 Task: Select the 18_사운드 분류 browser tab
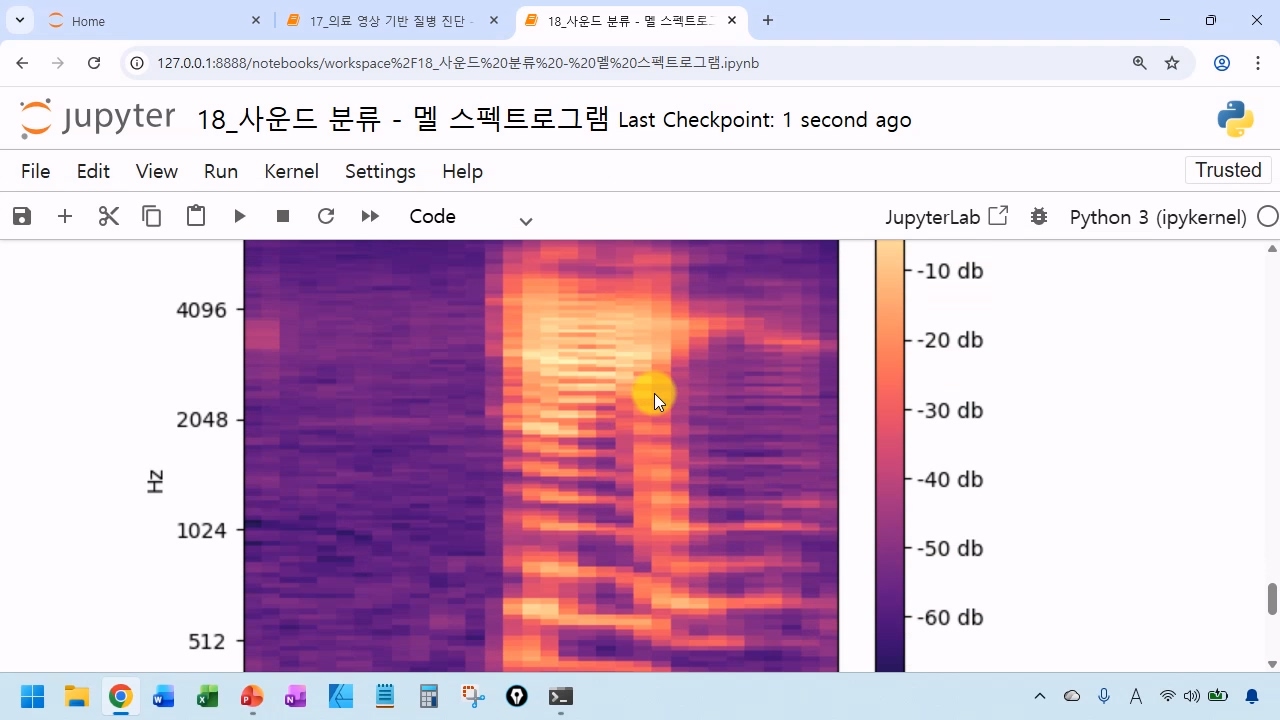tap(630, 21)
